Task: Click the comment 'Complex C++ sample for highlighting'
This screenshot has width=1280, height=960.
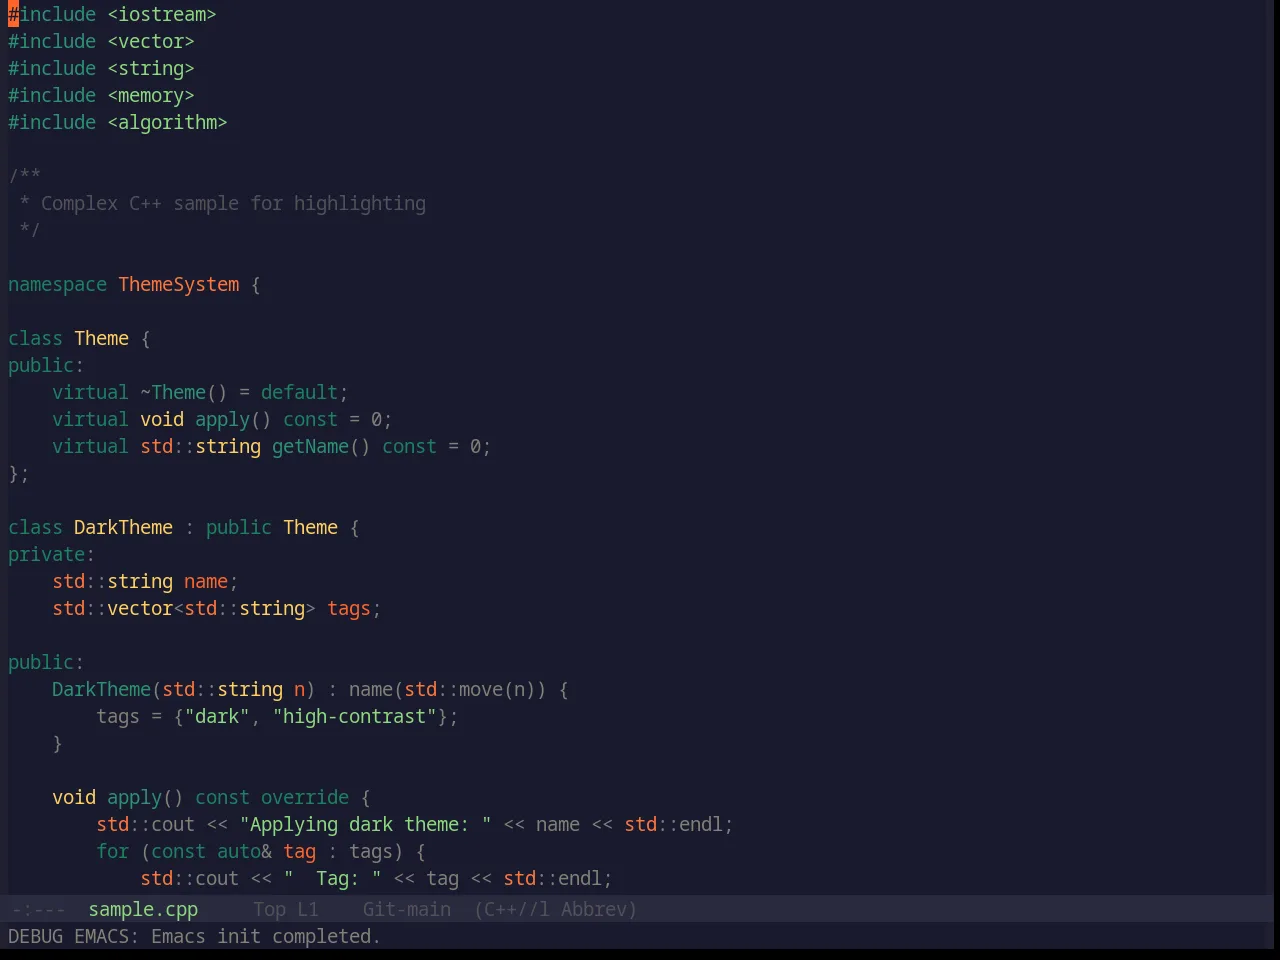Action: [x=233, y=203]
